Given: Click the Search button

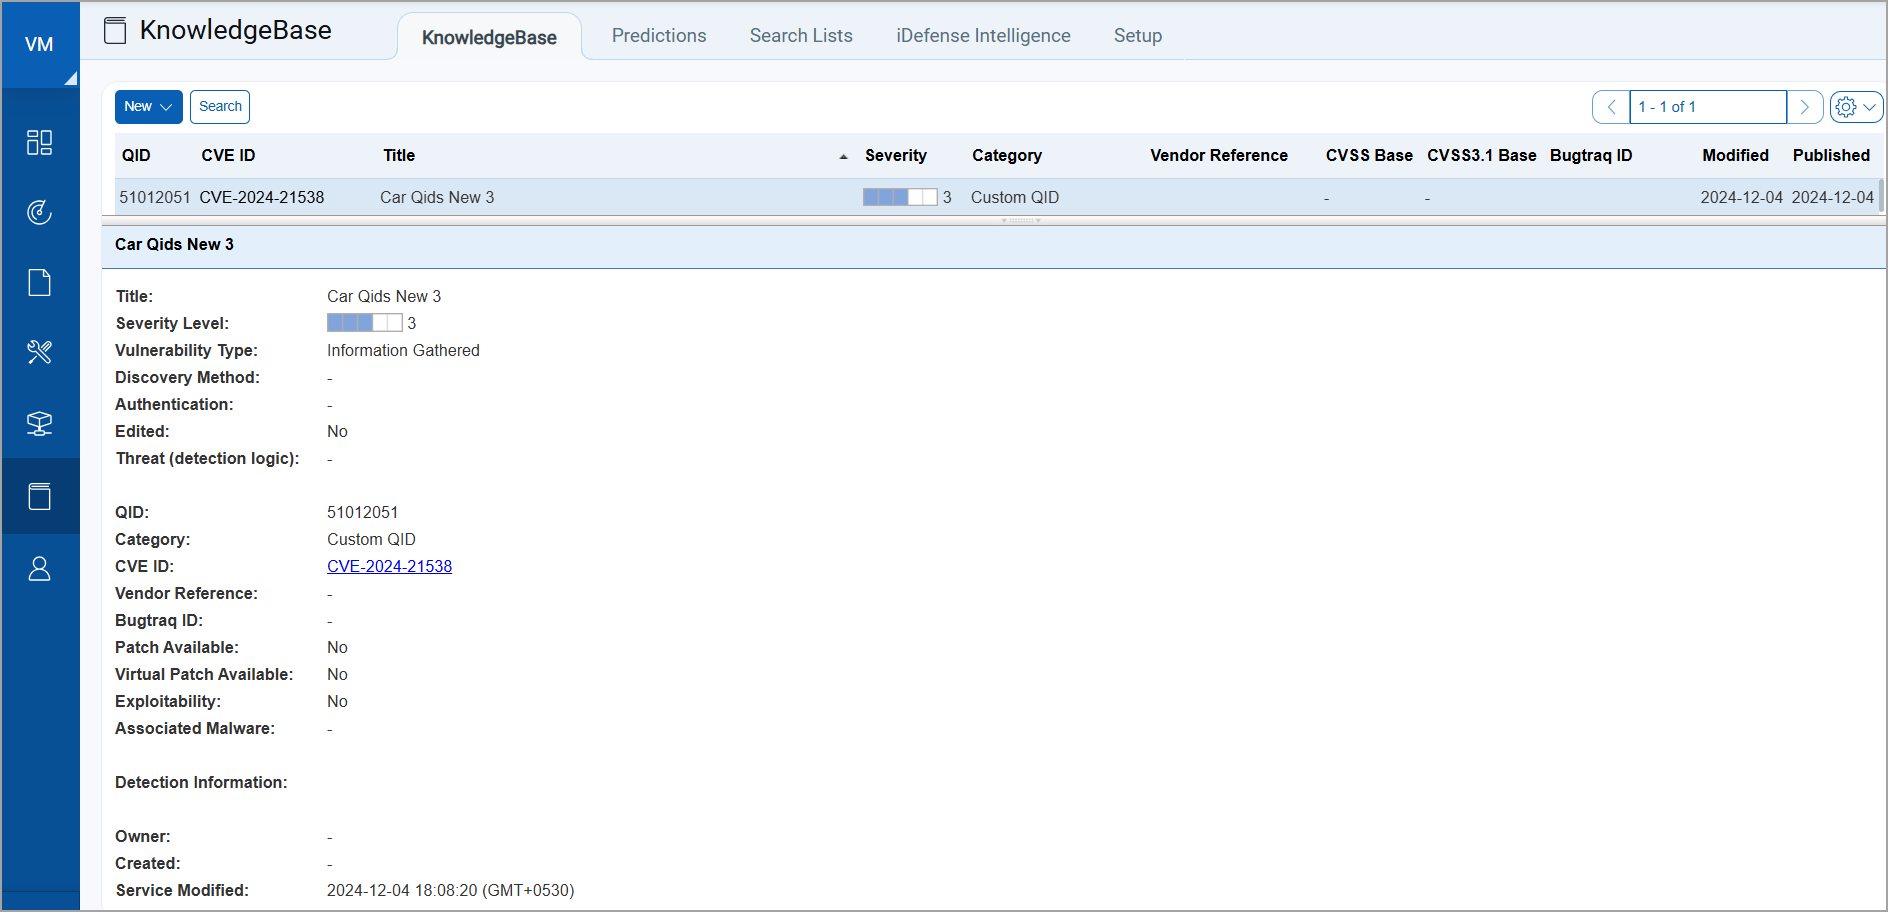Looking at the screenshot, I should pyautogui.click(x=220, y=107).
